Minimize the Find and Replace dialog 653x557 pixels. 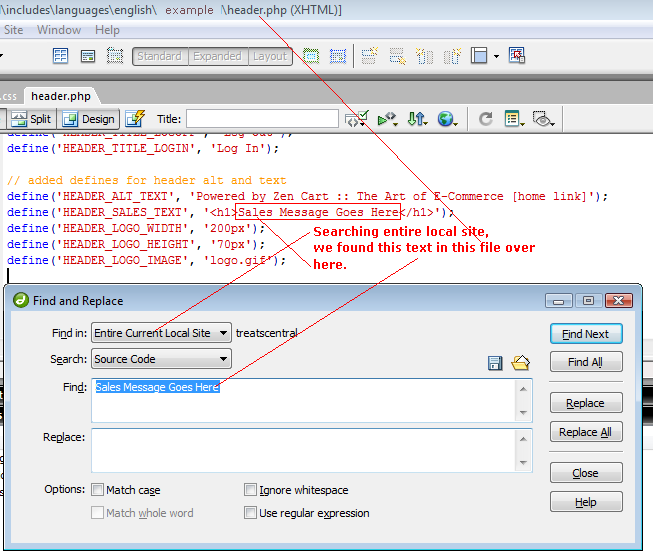click(x=559, y=300)
